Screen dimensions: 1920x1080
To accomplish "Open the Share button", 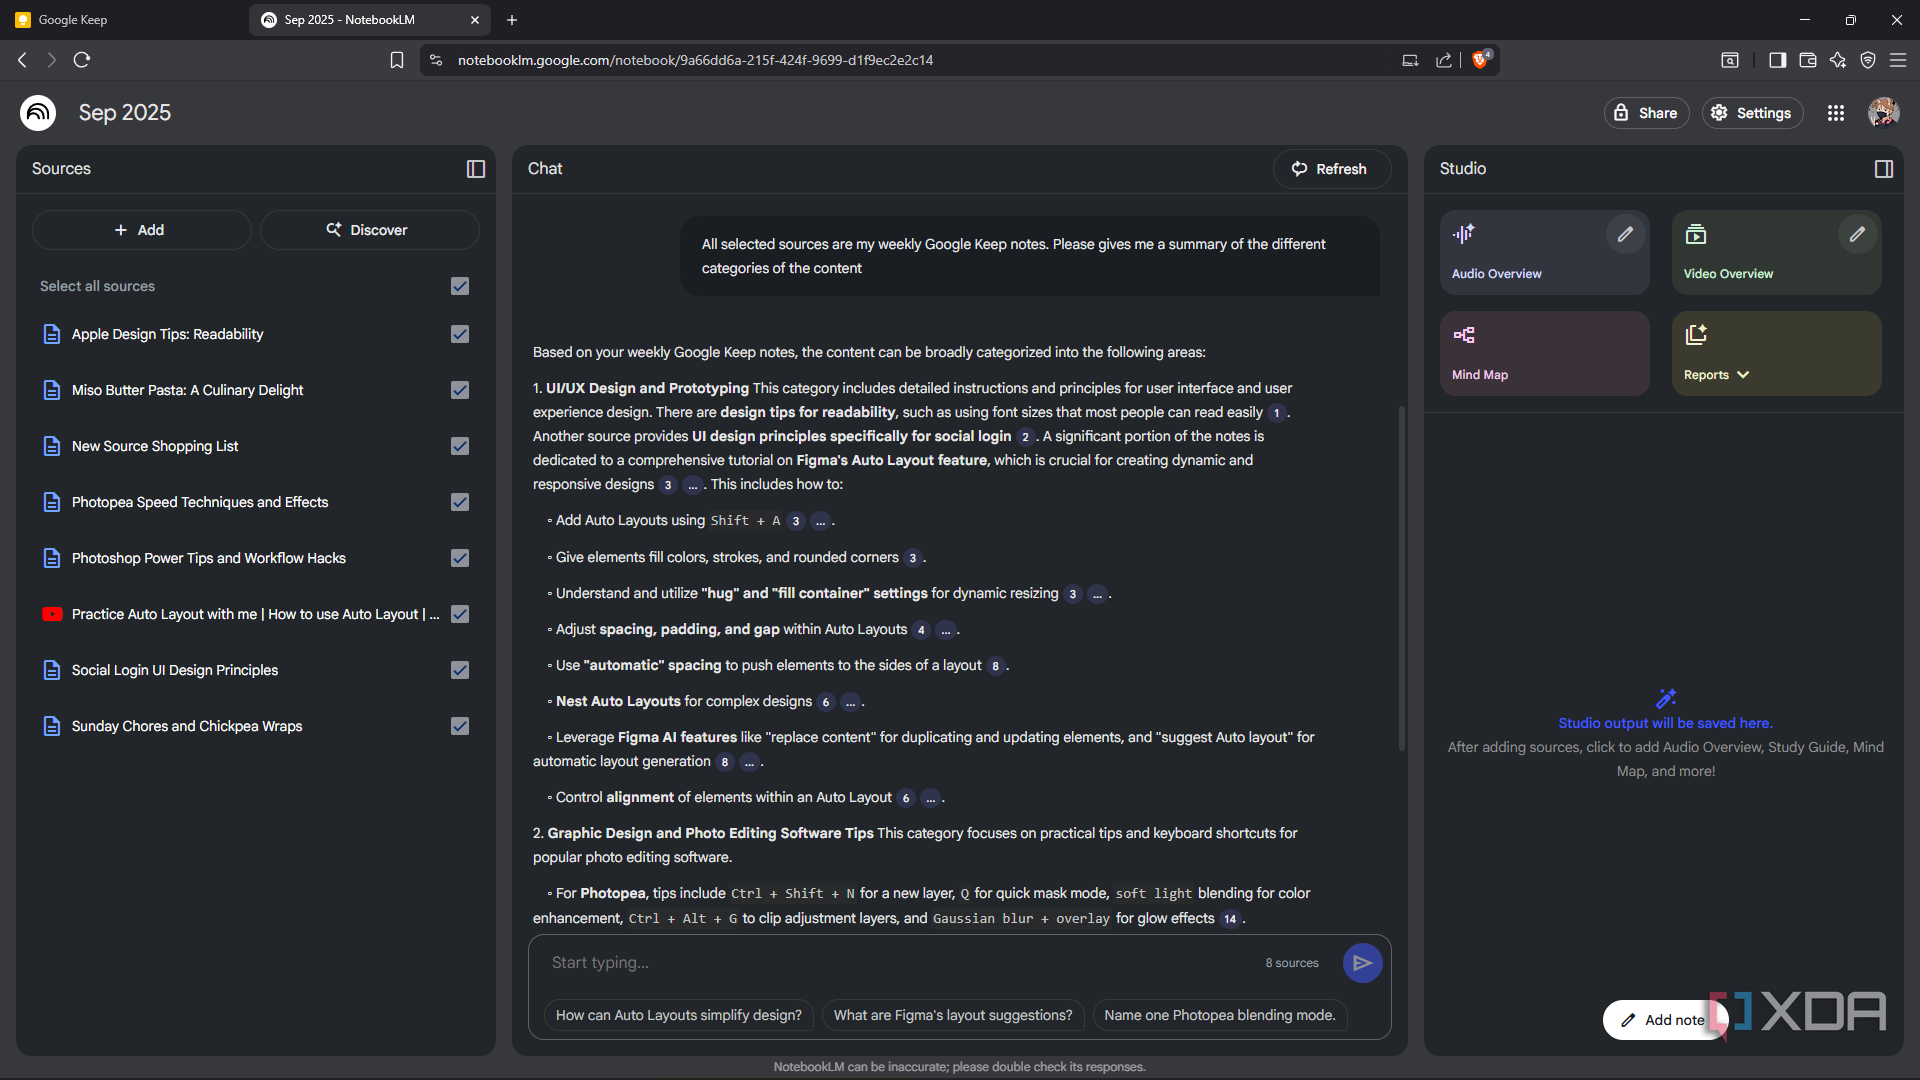I will pos(1646,113).
